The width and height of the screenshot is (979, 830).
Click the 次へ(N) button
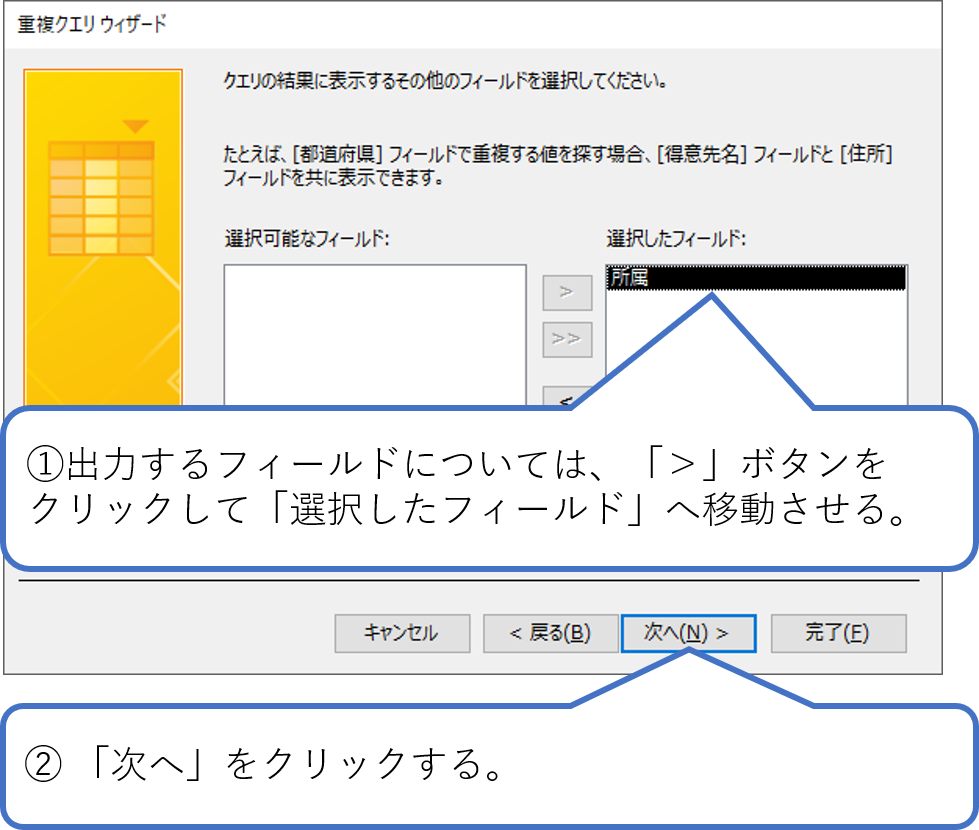(x=688, y=633)
